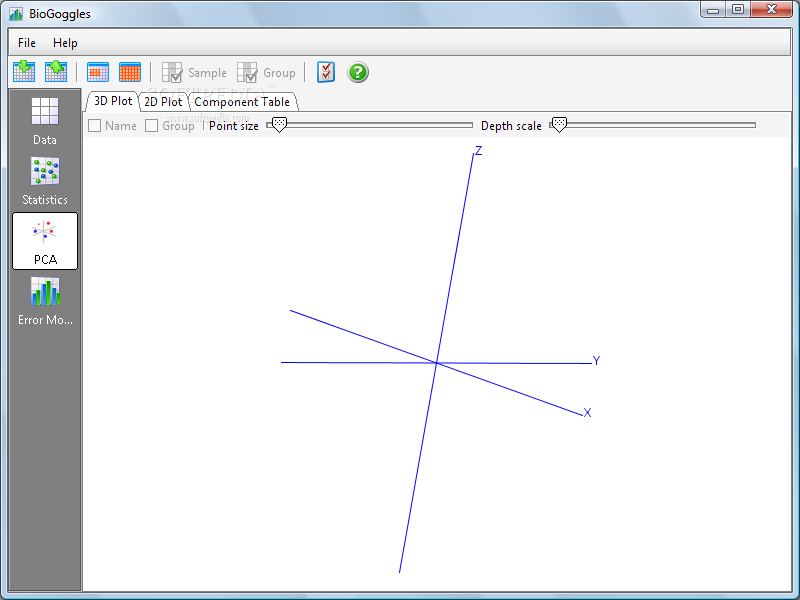Click the partial table selection toolbar icon
Viewport: 800px width, 600px height.
pos(97,72)
